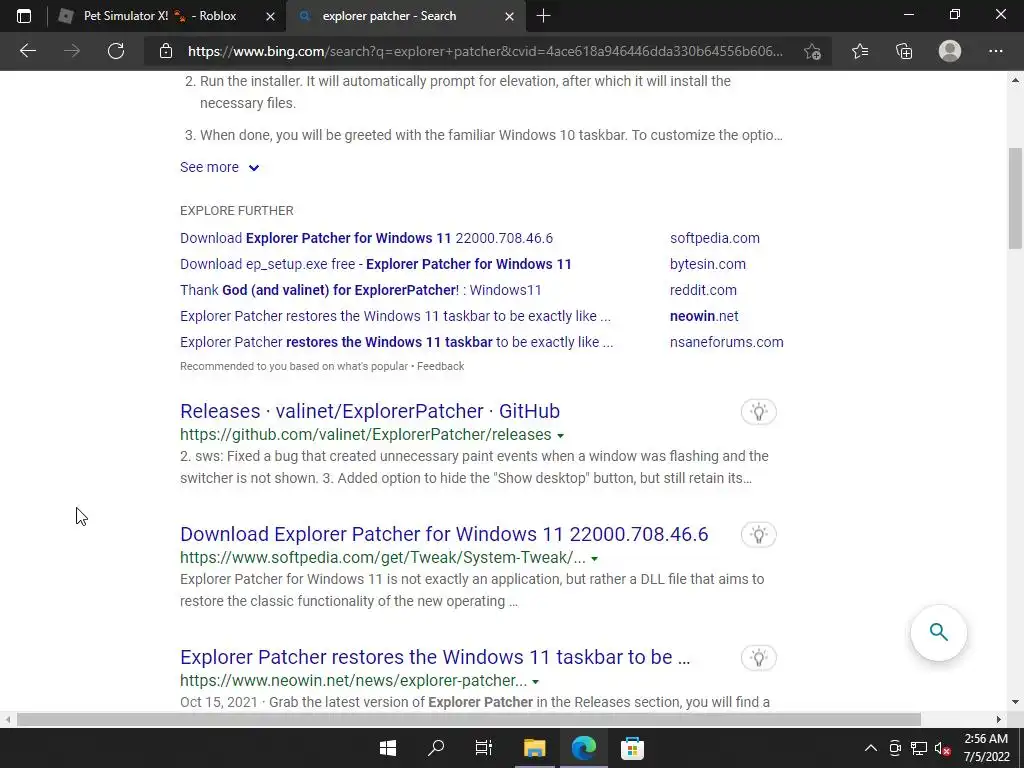This screenshot has width=1024, height=768.
Task: Go back to previous page
Action: pyautogui.click(x=27, y=51)
